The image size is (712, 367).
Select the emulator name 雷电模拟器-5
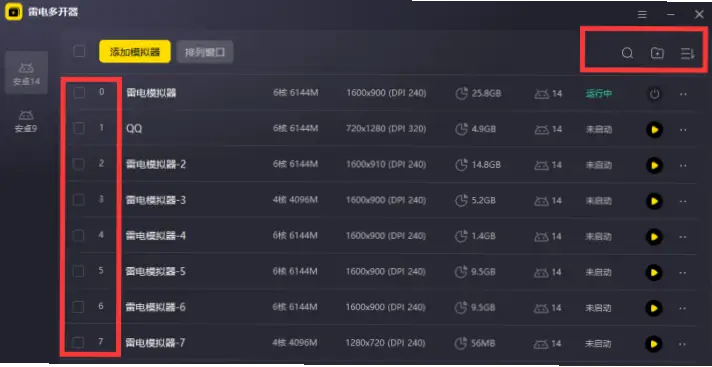156,272
